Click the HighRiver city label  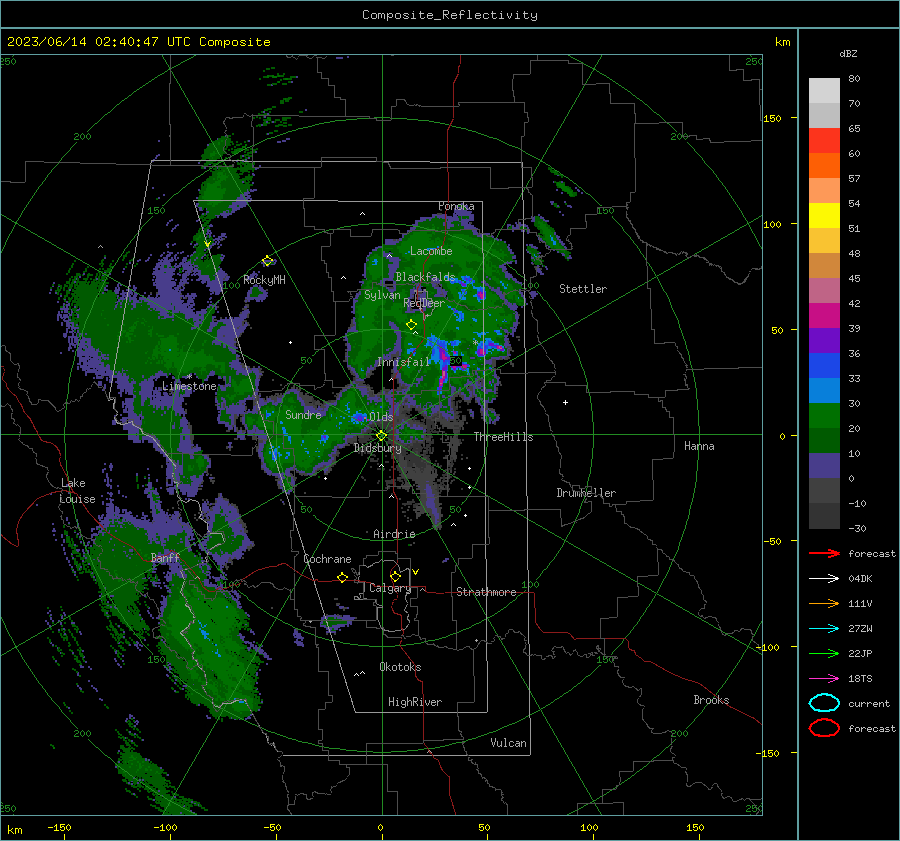(415, 702)
